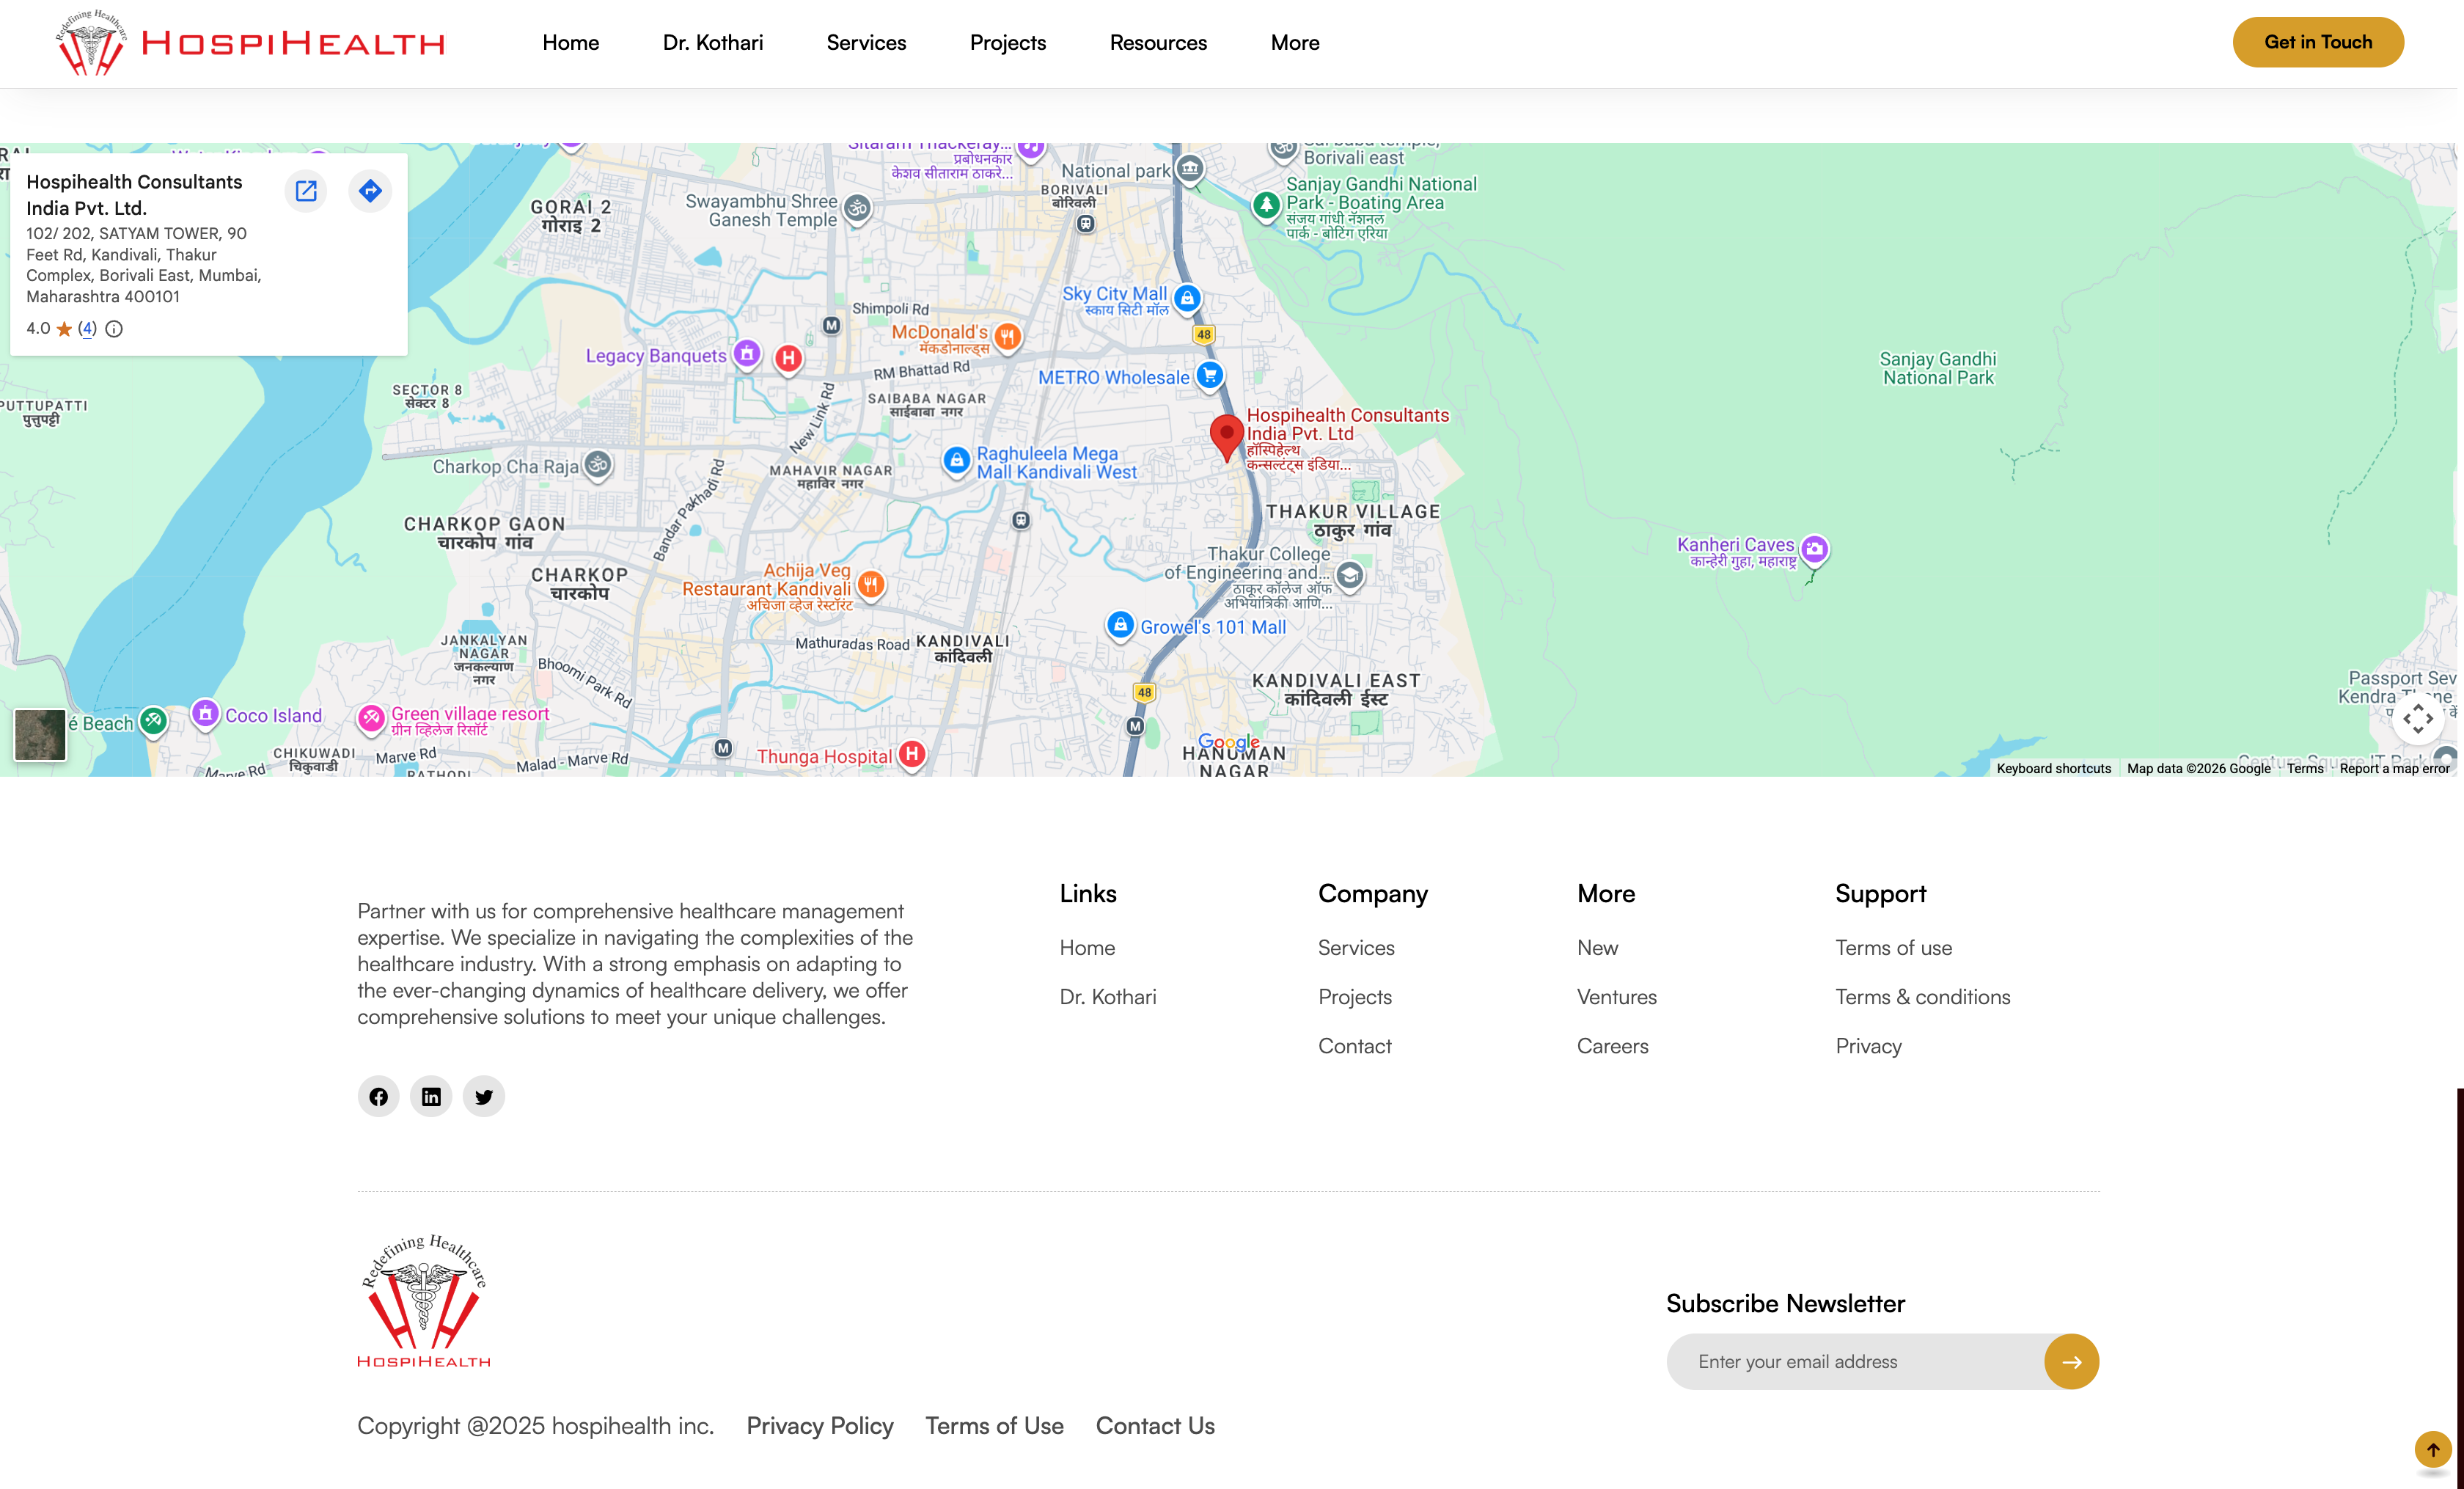The width and height of the screenshot is (2464, 1489).
Task: Open the Privacy link under Support
Action: click(x=1869, y=1046)
